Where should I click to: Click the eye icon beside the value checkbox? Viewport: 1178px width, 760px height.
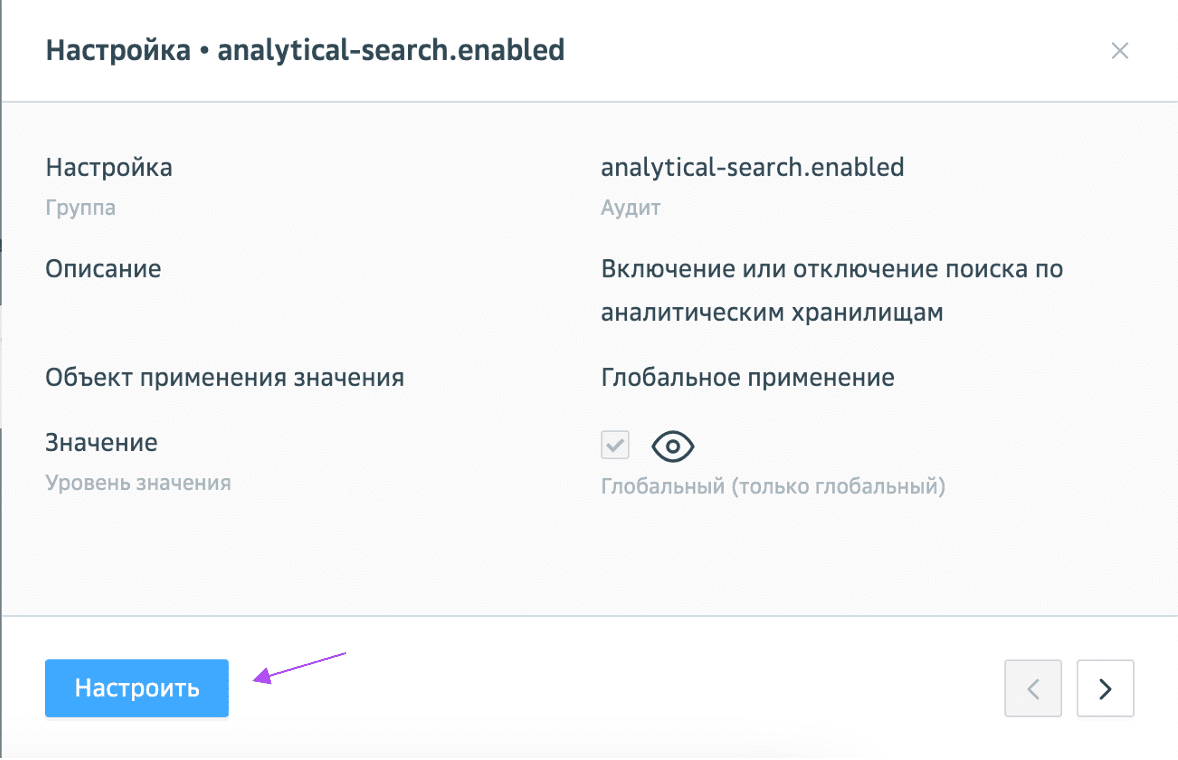click(673, 446)
